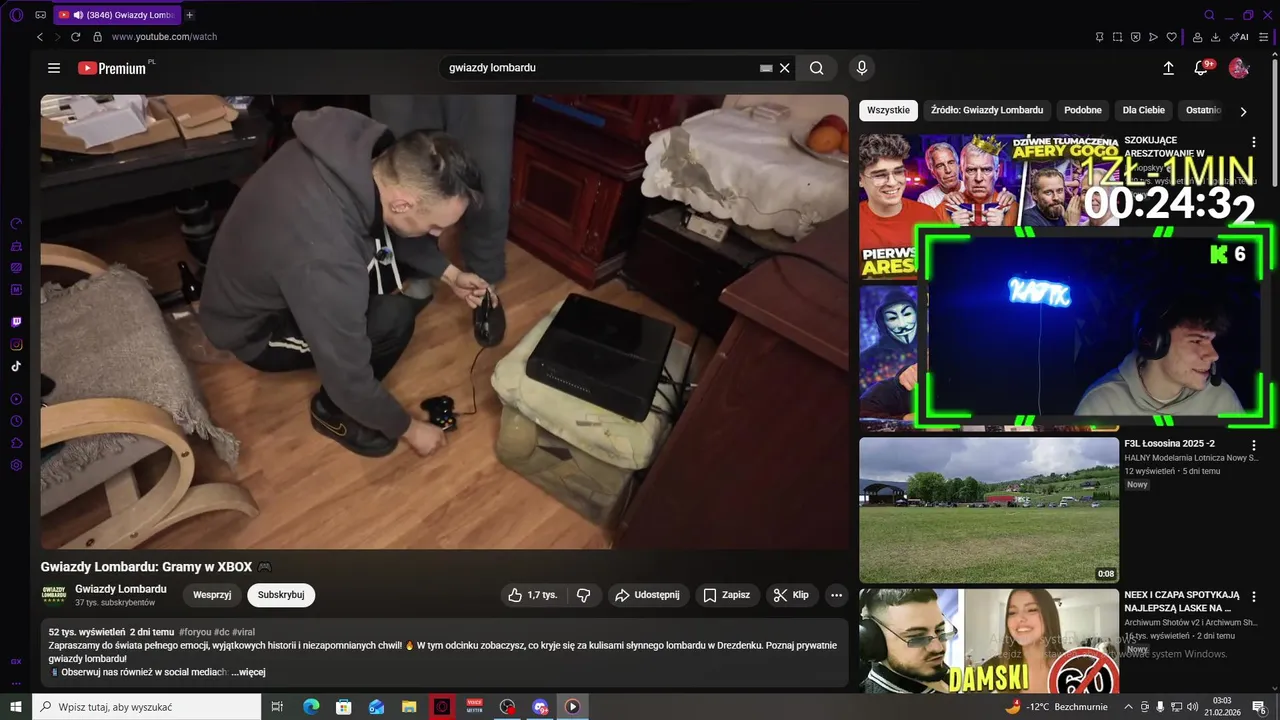Open the YouTube hamburger guide menu

[x=54, y=68]
